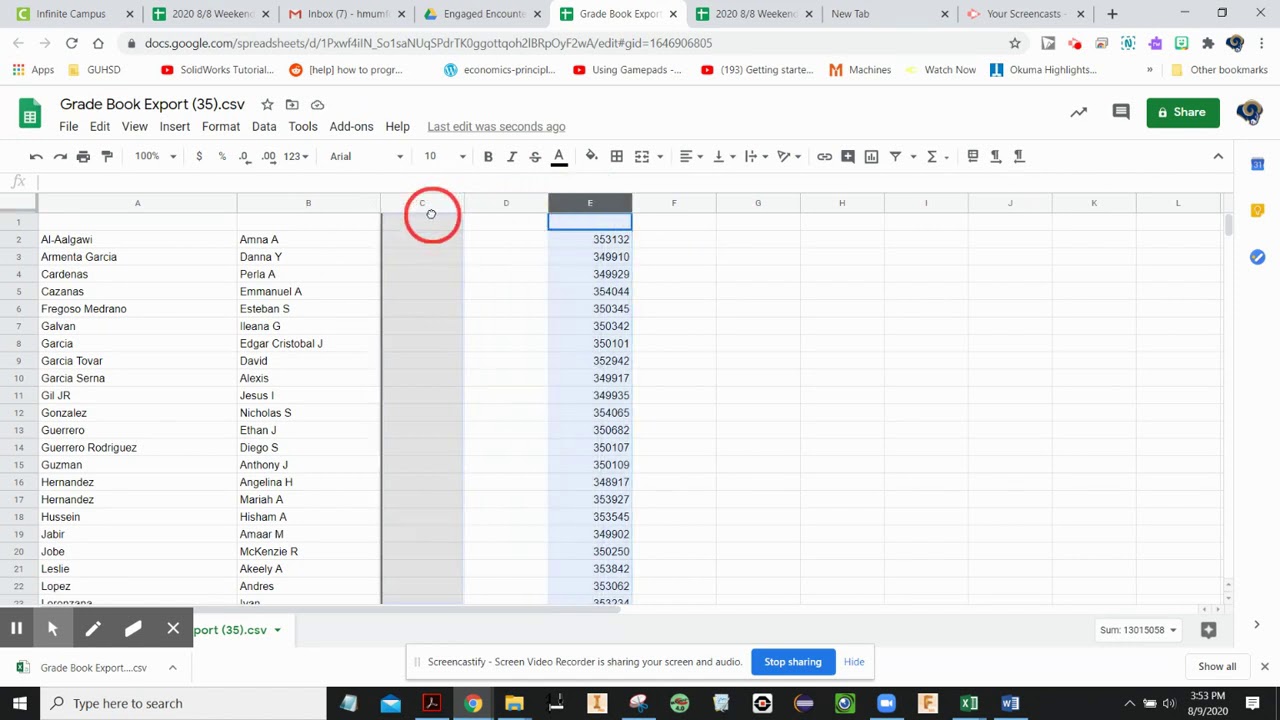This screenshot has width=1280, height=720.
Task: Format the cell as currency
Action: point(199,156)
